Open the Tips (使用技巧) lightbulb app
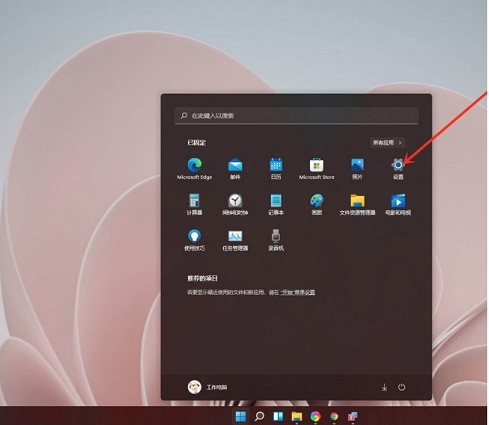Viewport: 489px width, 425px height. click(194, 240)
